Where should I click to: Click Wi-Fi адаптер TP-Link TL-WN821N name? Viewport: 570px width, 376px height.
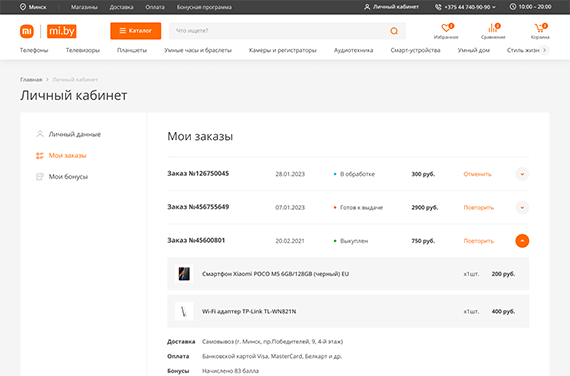(249, 311)
